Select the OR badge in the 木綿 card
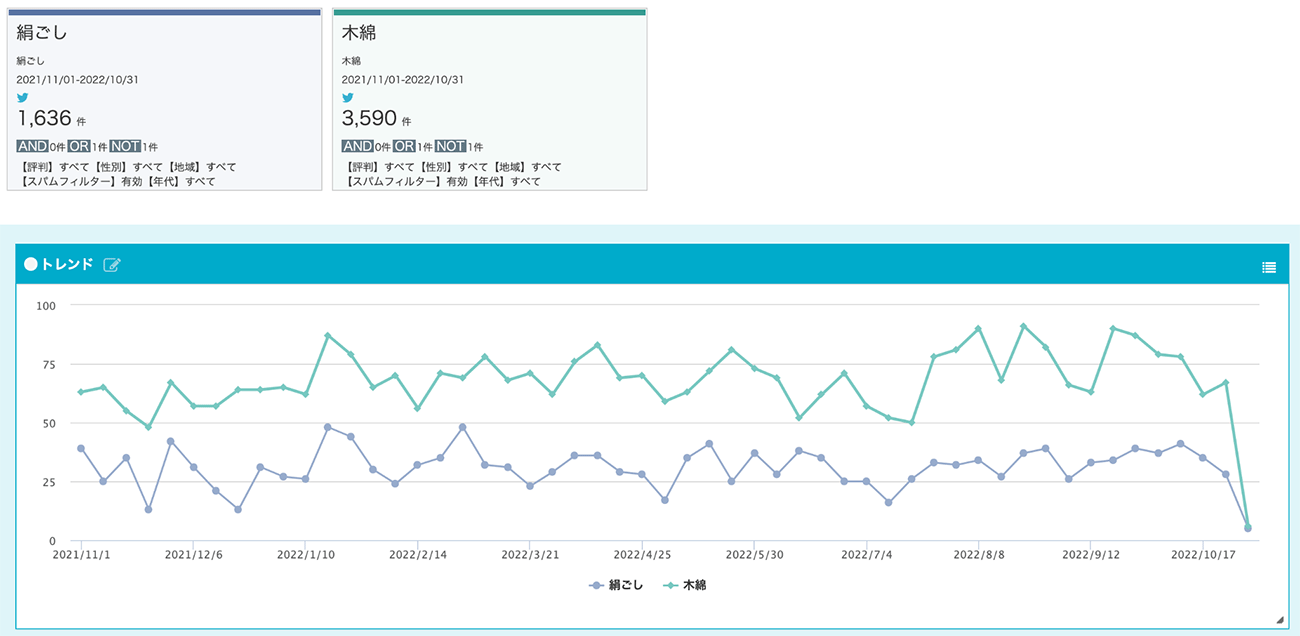1300x636 pixels. point(404,146)
